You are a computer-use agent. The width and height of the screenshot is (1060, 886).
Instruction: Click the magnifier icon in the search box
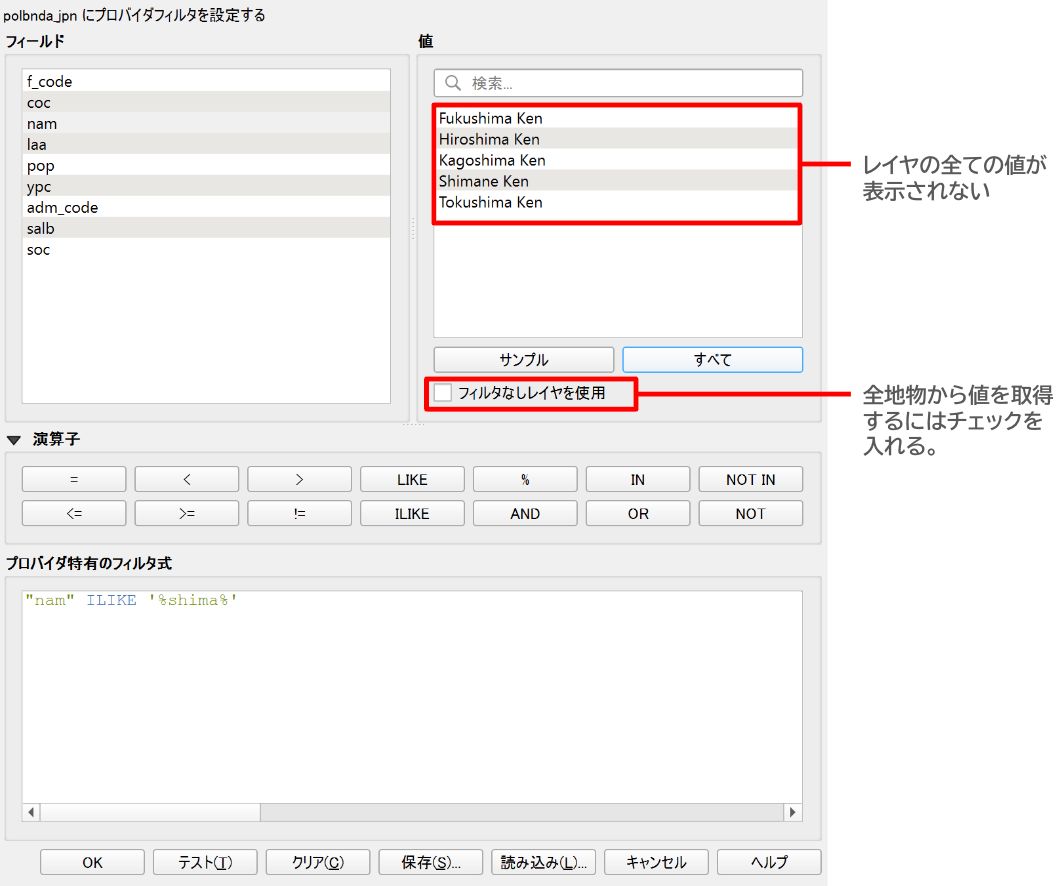click(x=453, y=83)
